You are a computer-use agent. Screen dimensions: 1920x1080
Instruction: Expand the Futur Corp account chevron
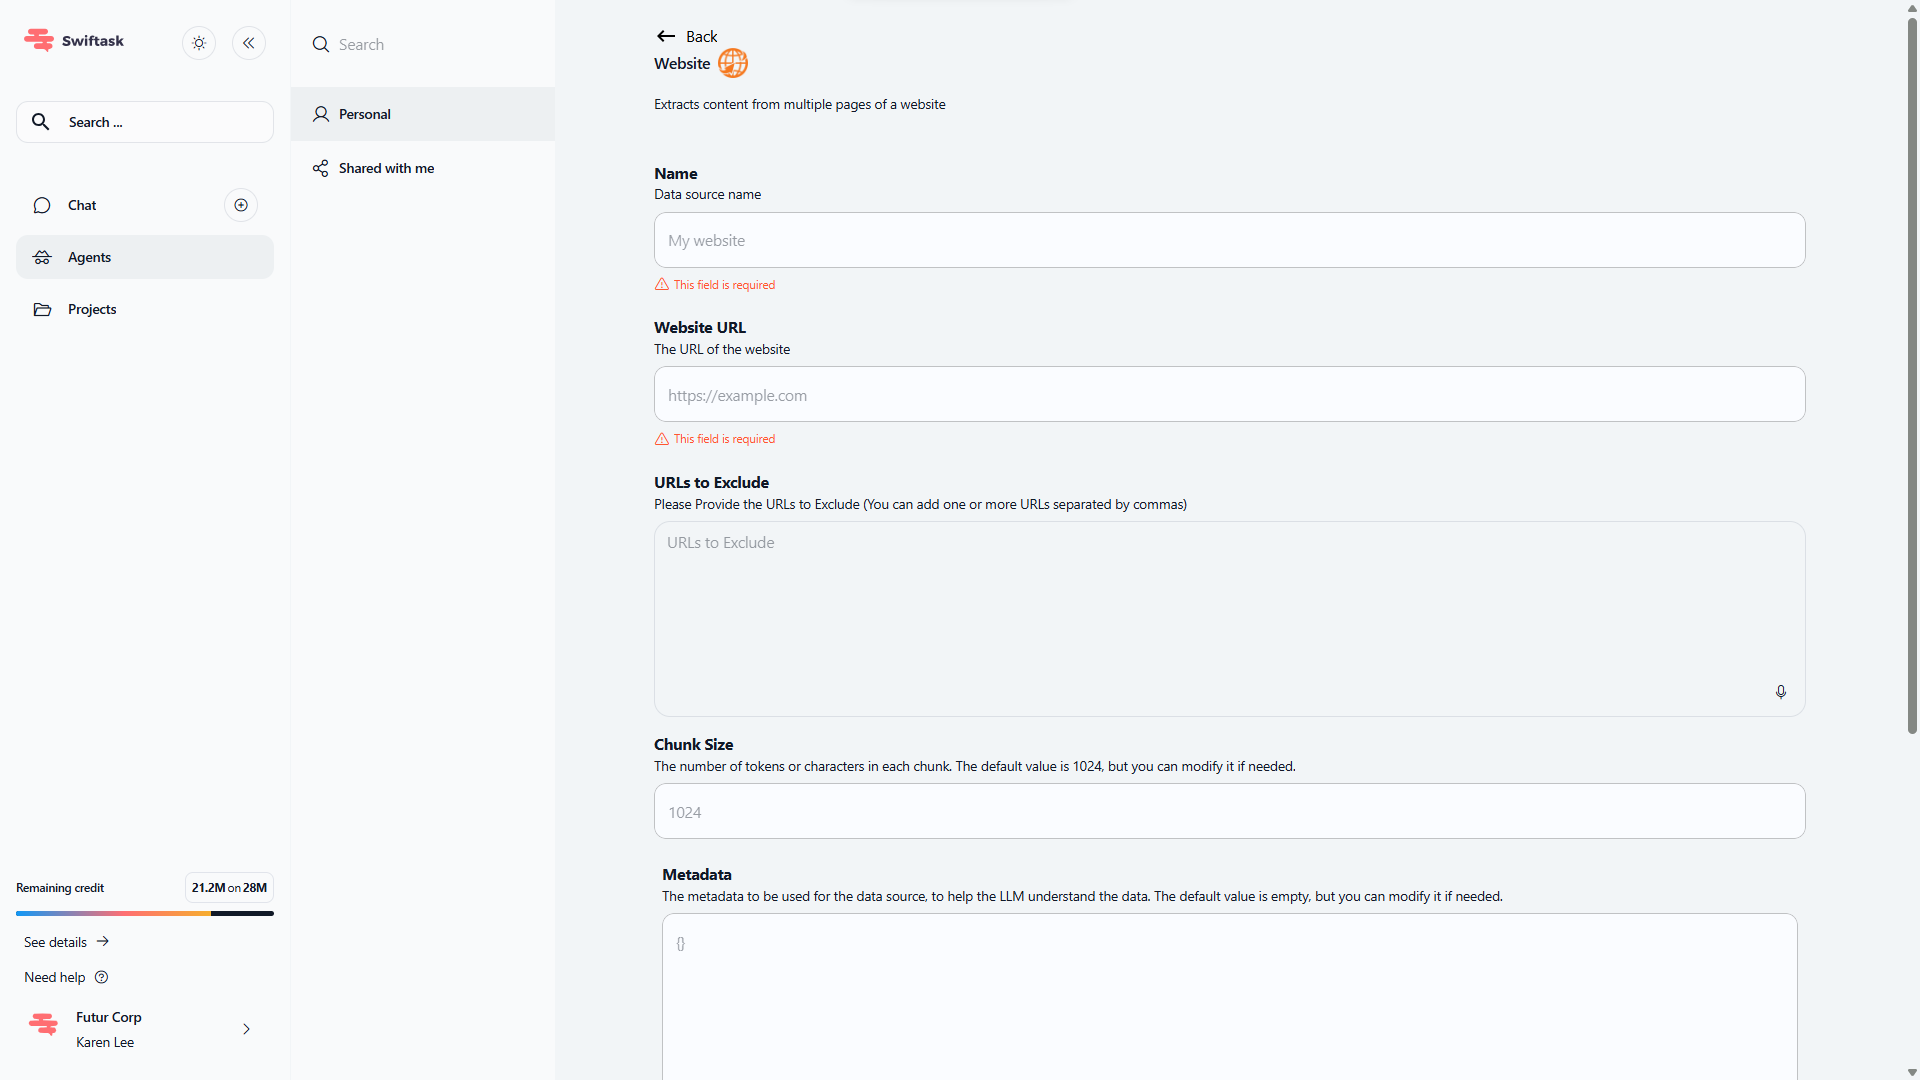(246, 1029)
